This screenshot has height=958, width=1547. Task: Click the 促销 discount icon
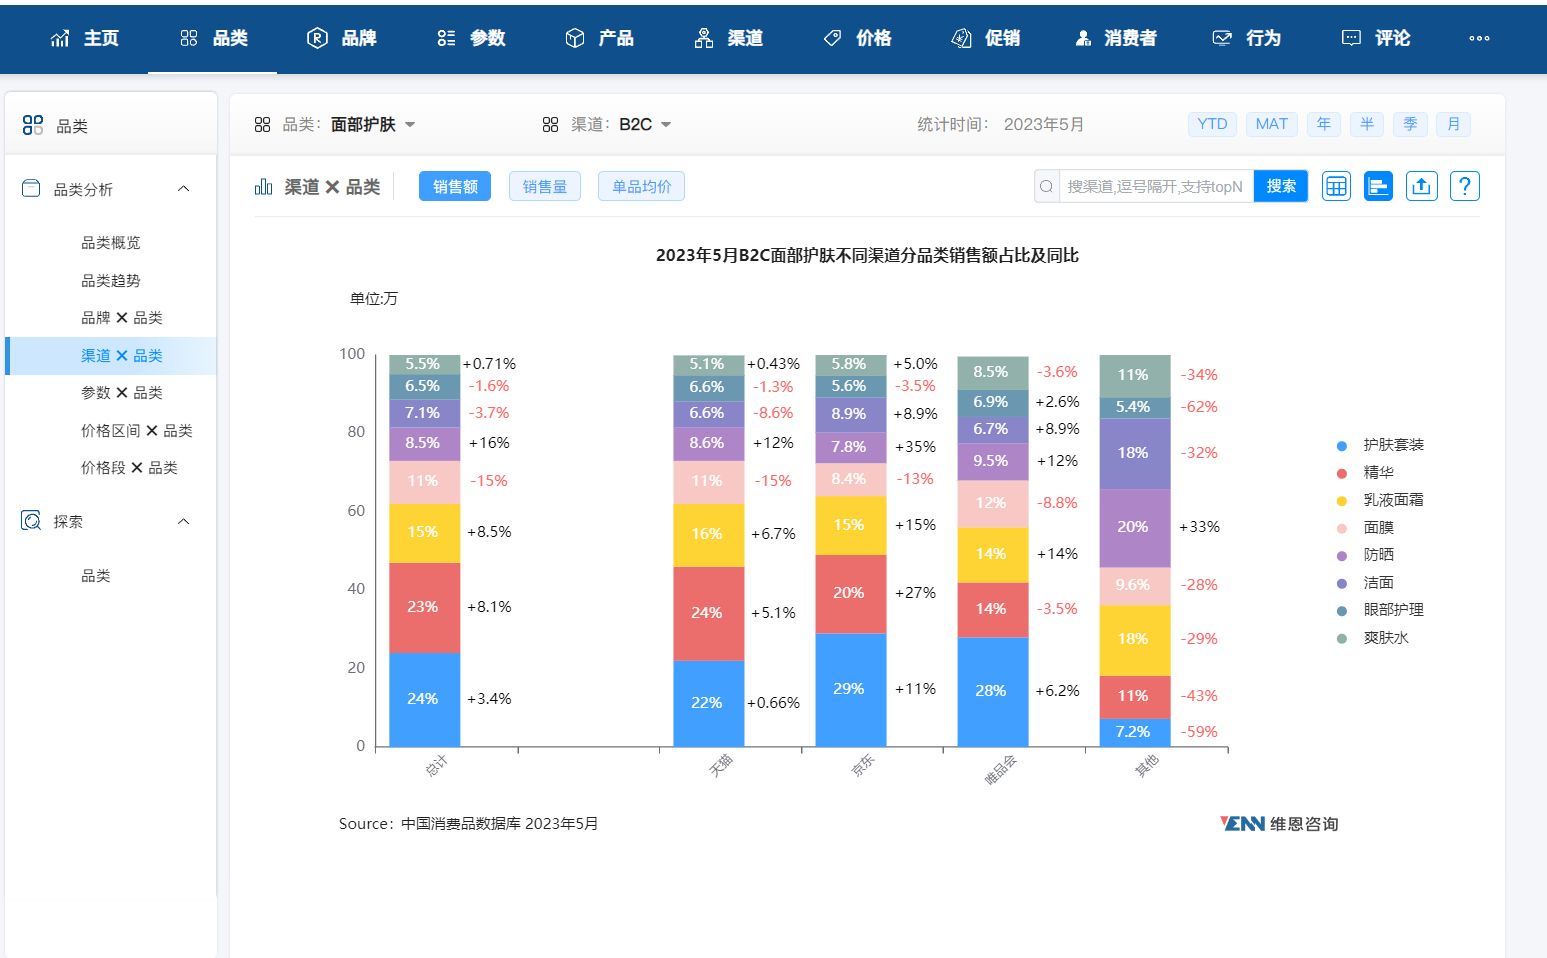(961, 38)
